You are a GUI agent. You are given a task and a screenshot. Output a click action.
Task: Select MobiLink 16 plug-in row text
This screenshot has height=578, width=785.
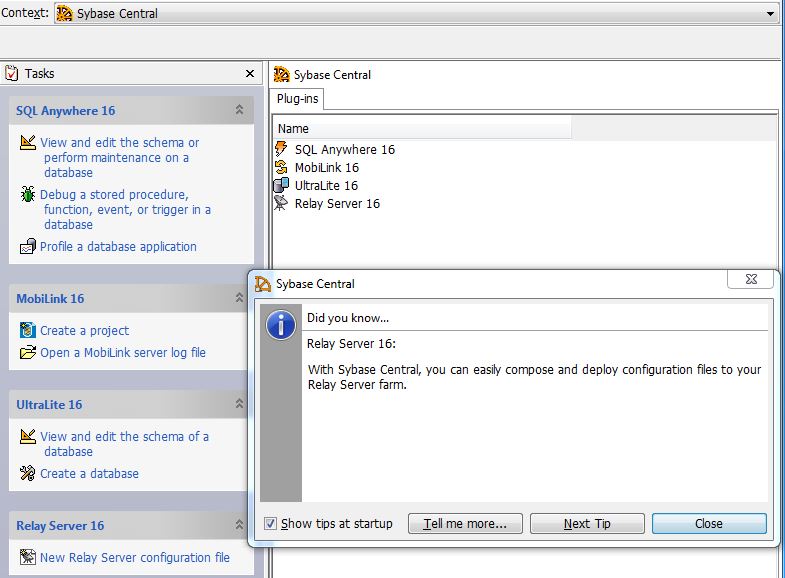click(327, 168)
